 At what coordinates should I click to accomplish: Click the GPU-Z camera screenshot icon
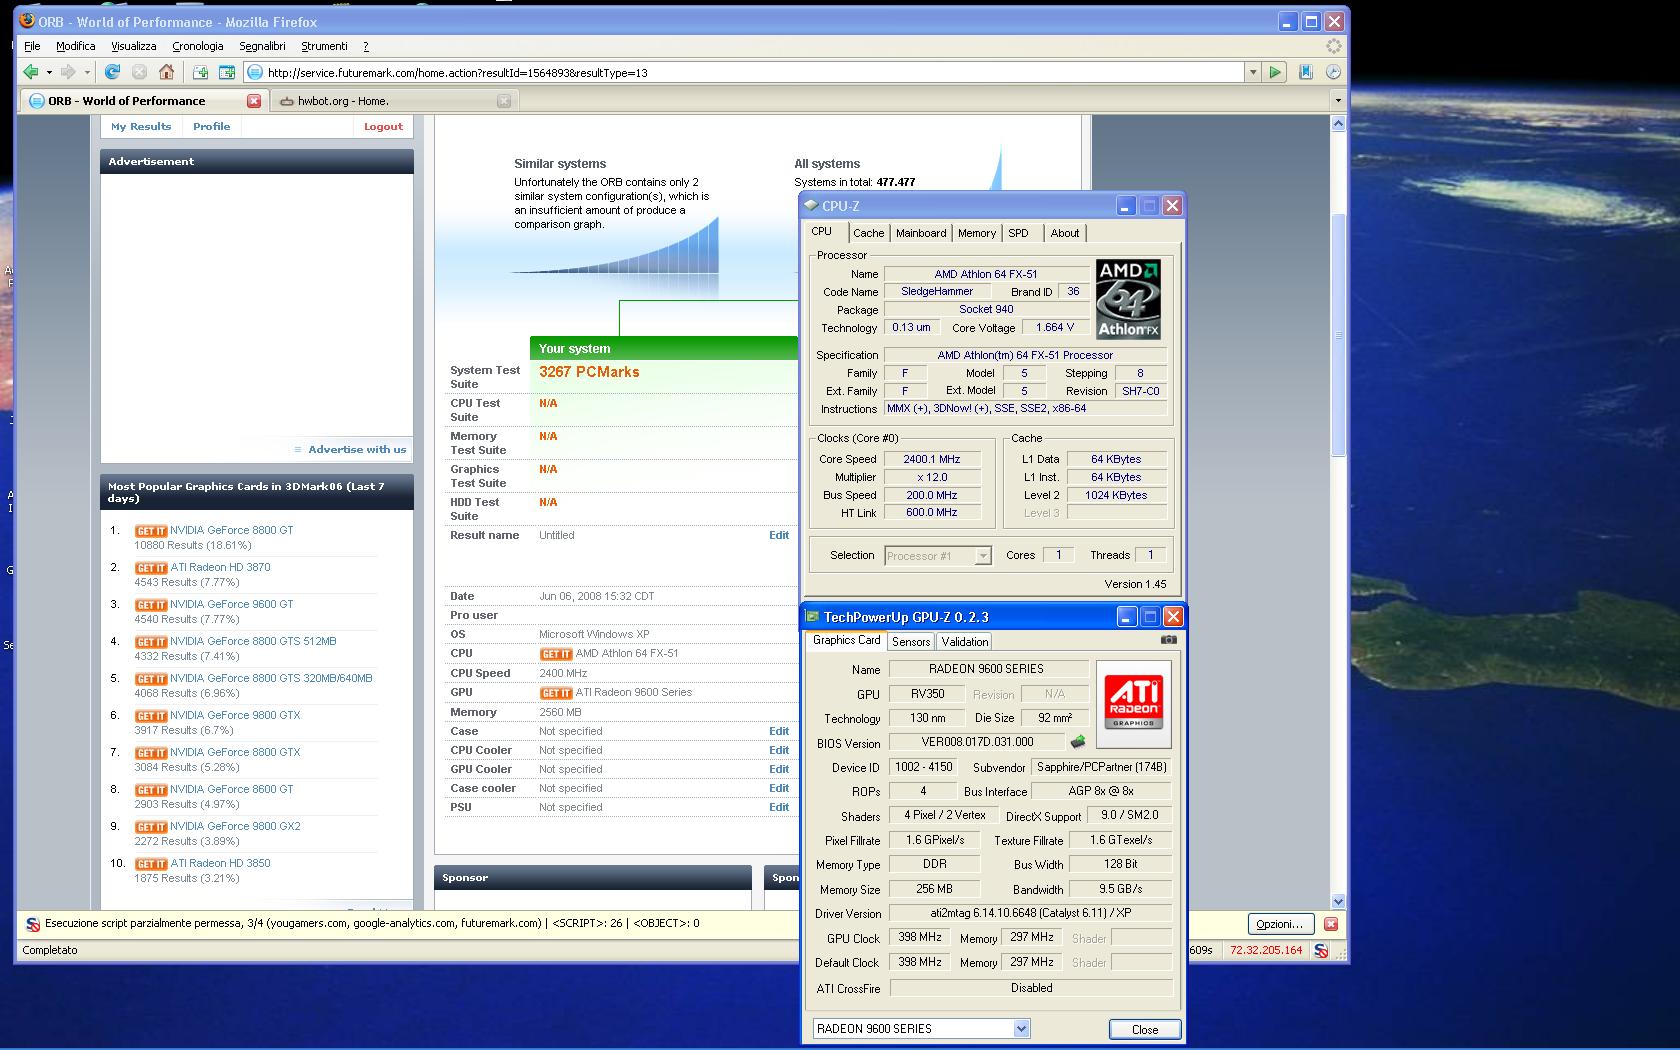1168,640
